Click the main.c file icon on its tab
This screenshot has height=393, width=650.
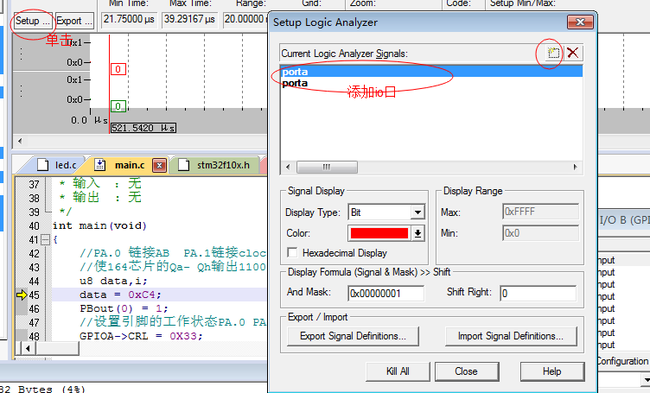99,165
